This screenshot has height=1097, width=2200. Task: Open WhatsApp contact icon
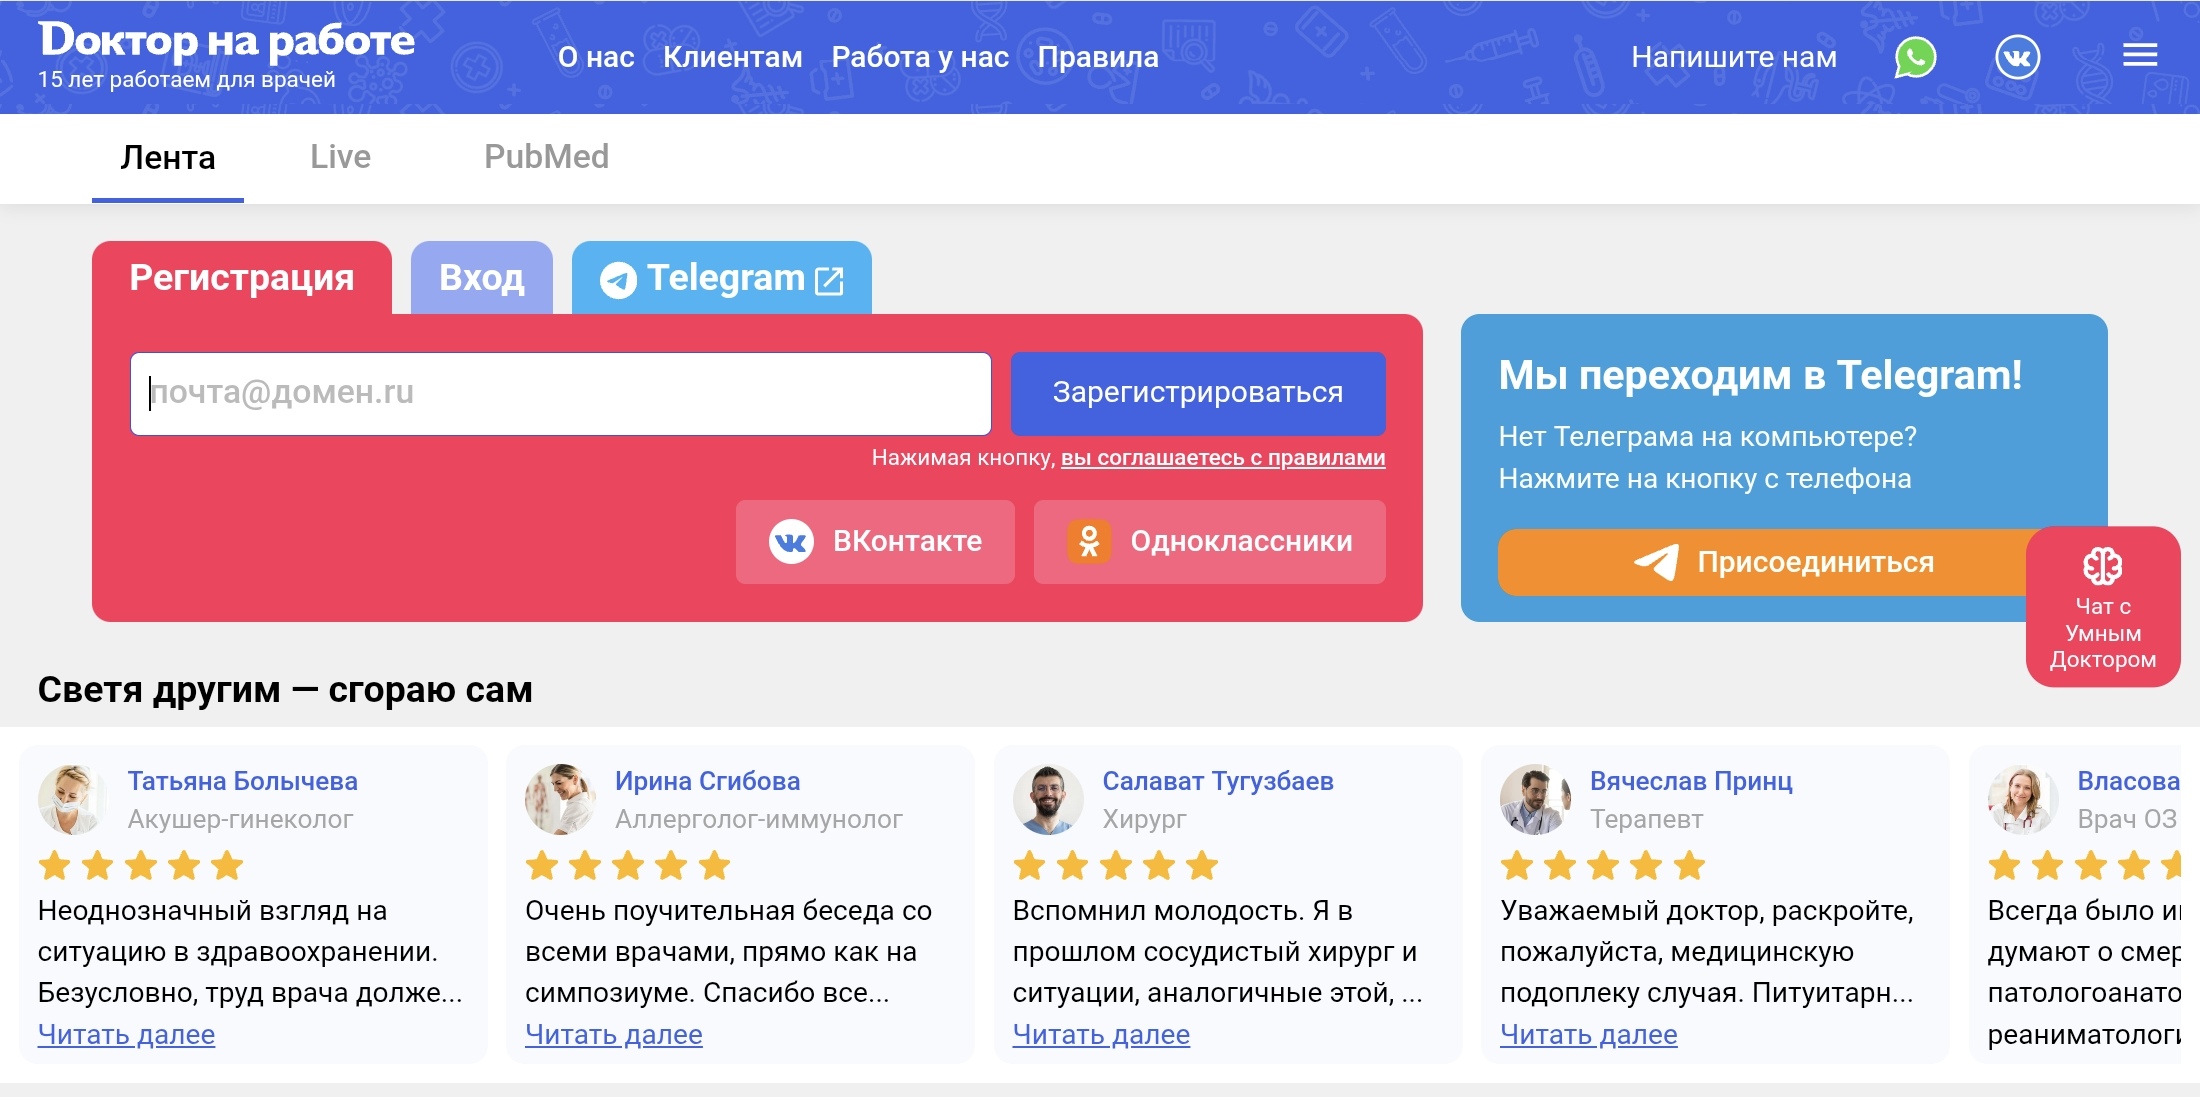(1915, 57)
